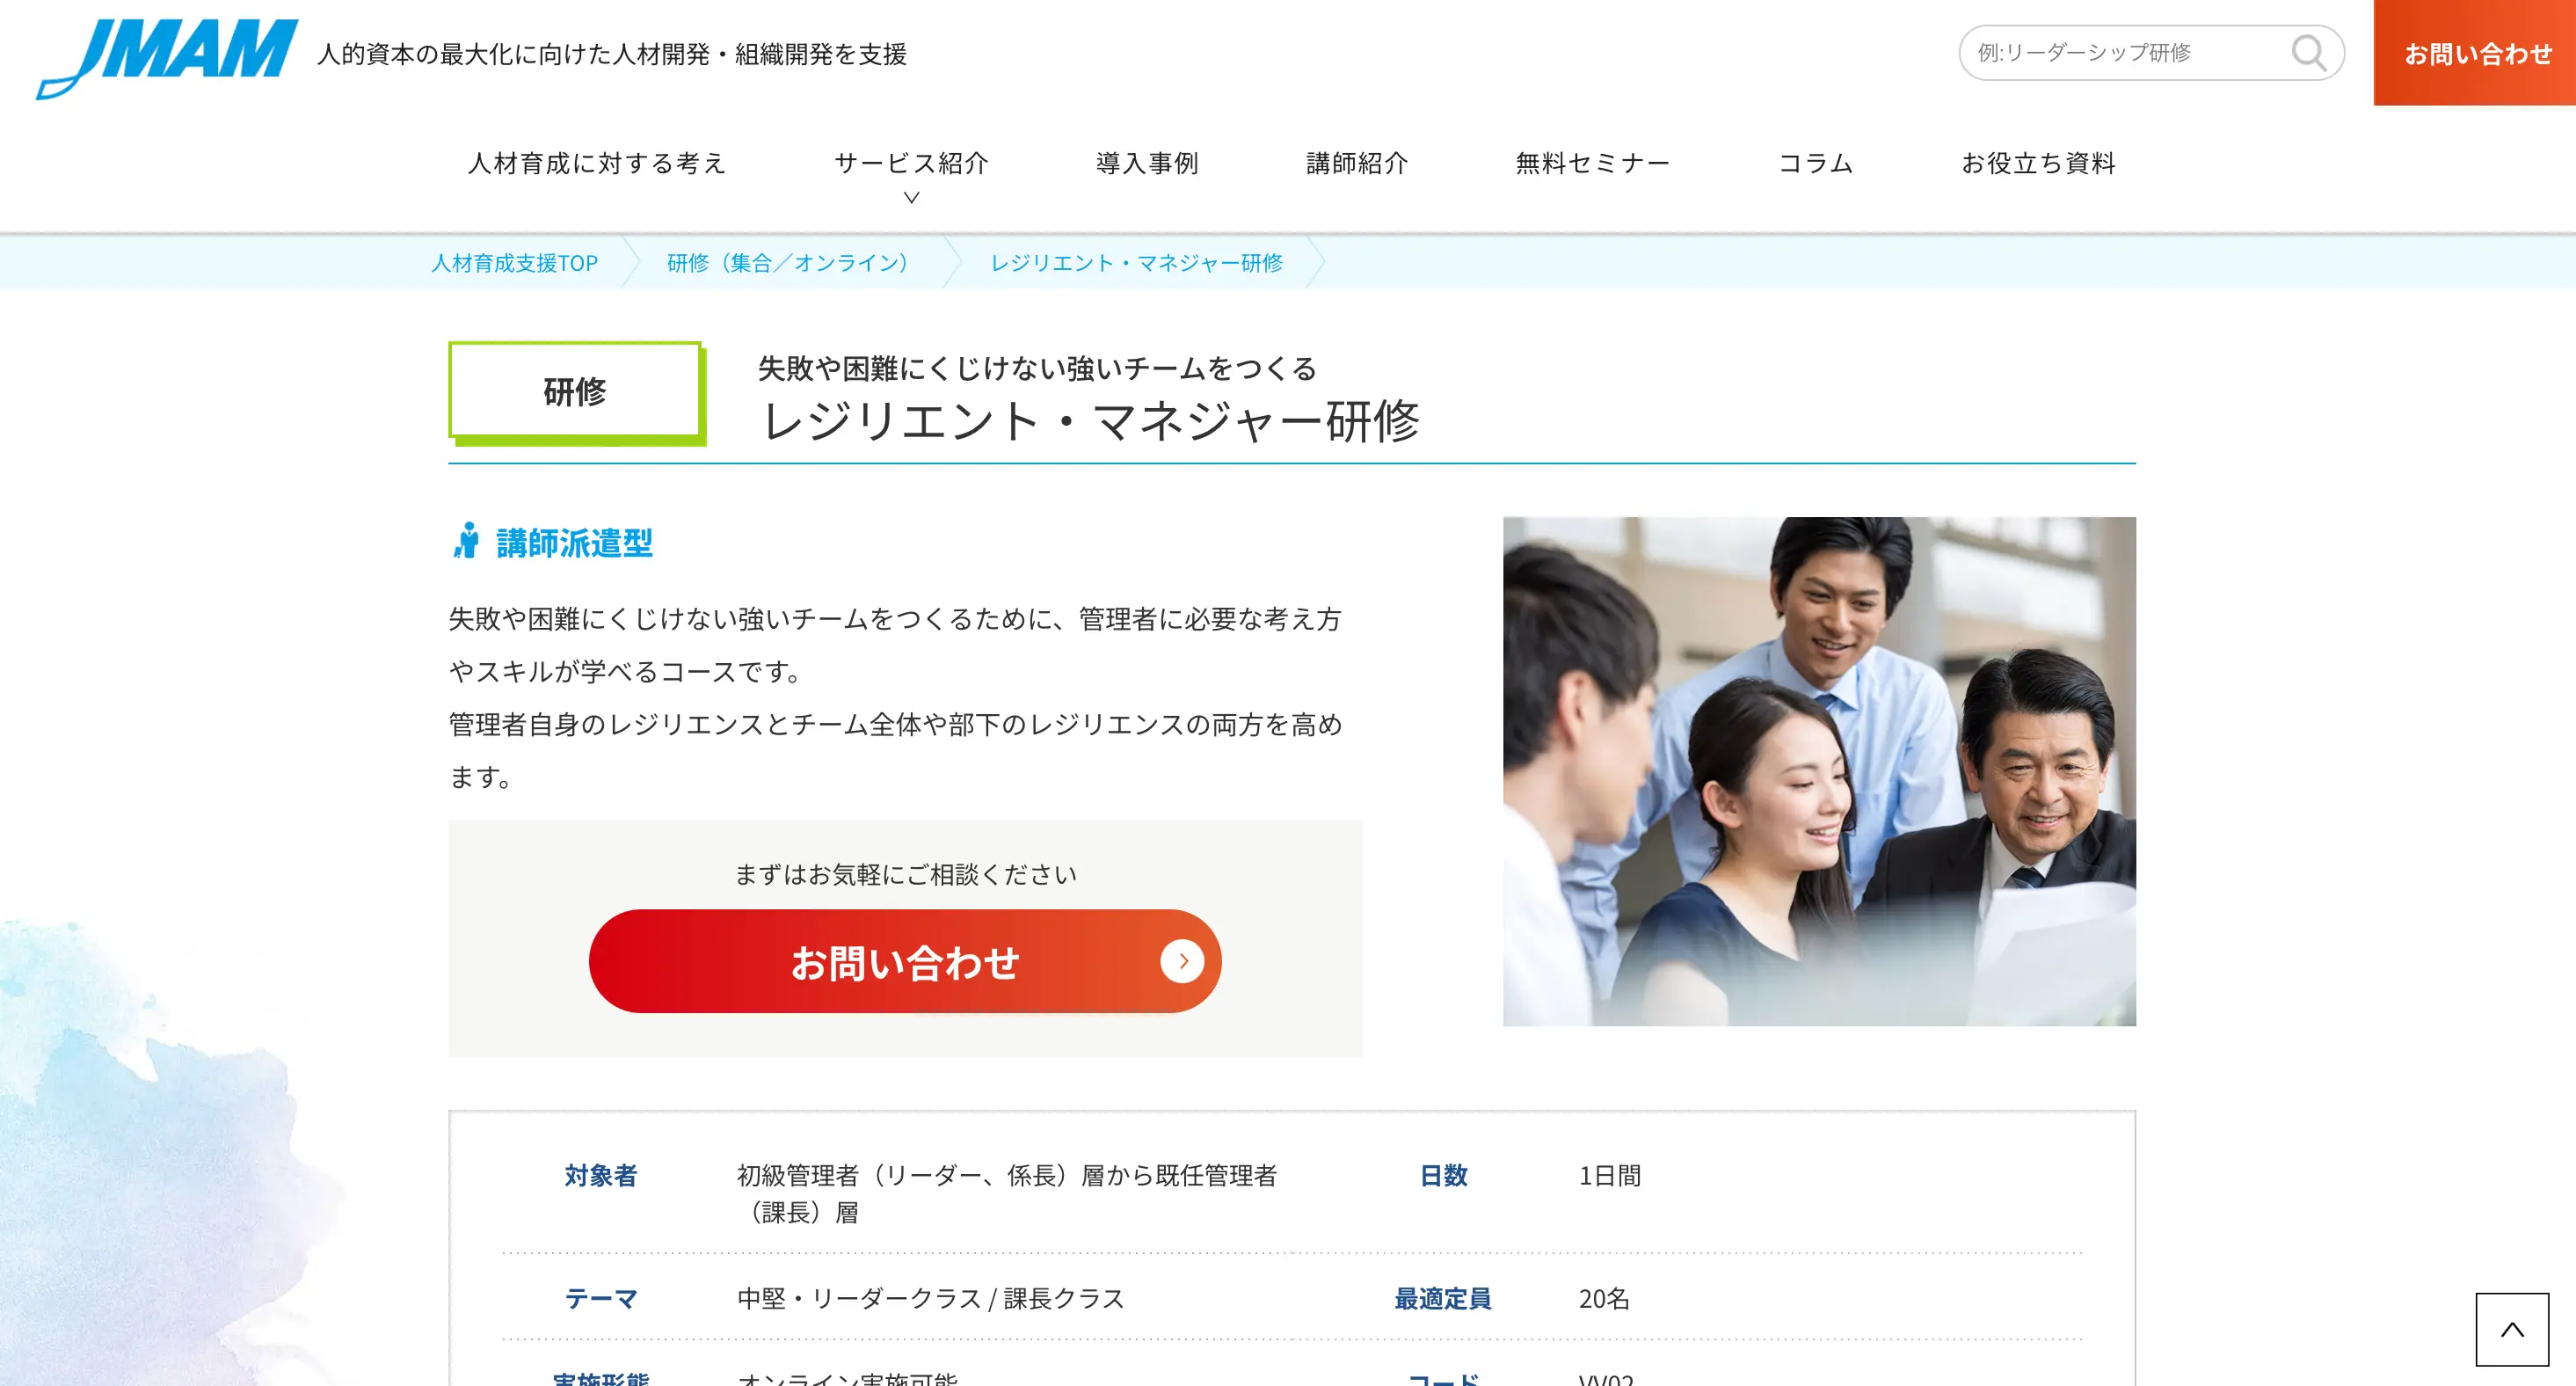Viewport: 2576px width, 1386px height.
Task: Click the magnifying glass search icon
Action: [2308, 53]
